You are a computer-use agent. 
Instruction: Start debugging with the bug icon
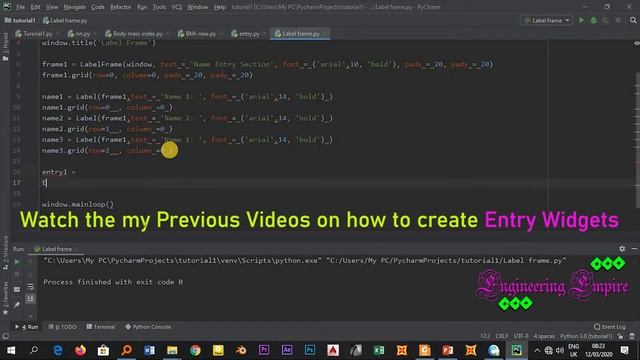coord(593,20)
